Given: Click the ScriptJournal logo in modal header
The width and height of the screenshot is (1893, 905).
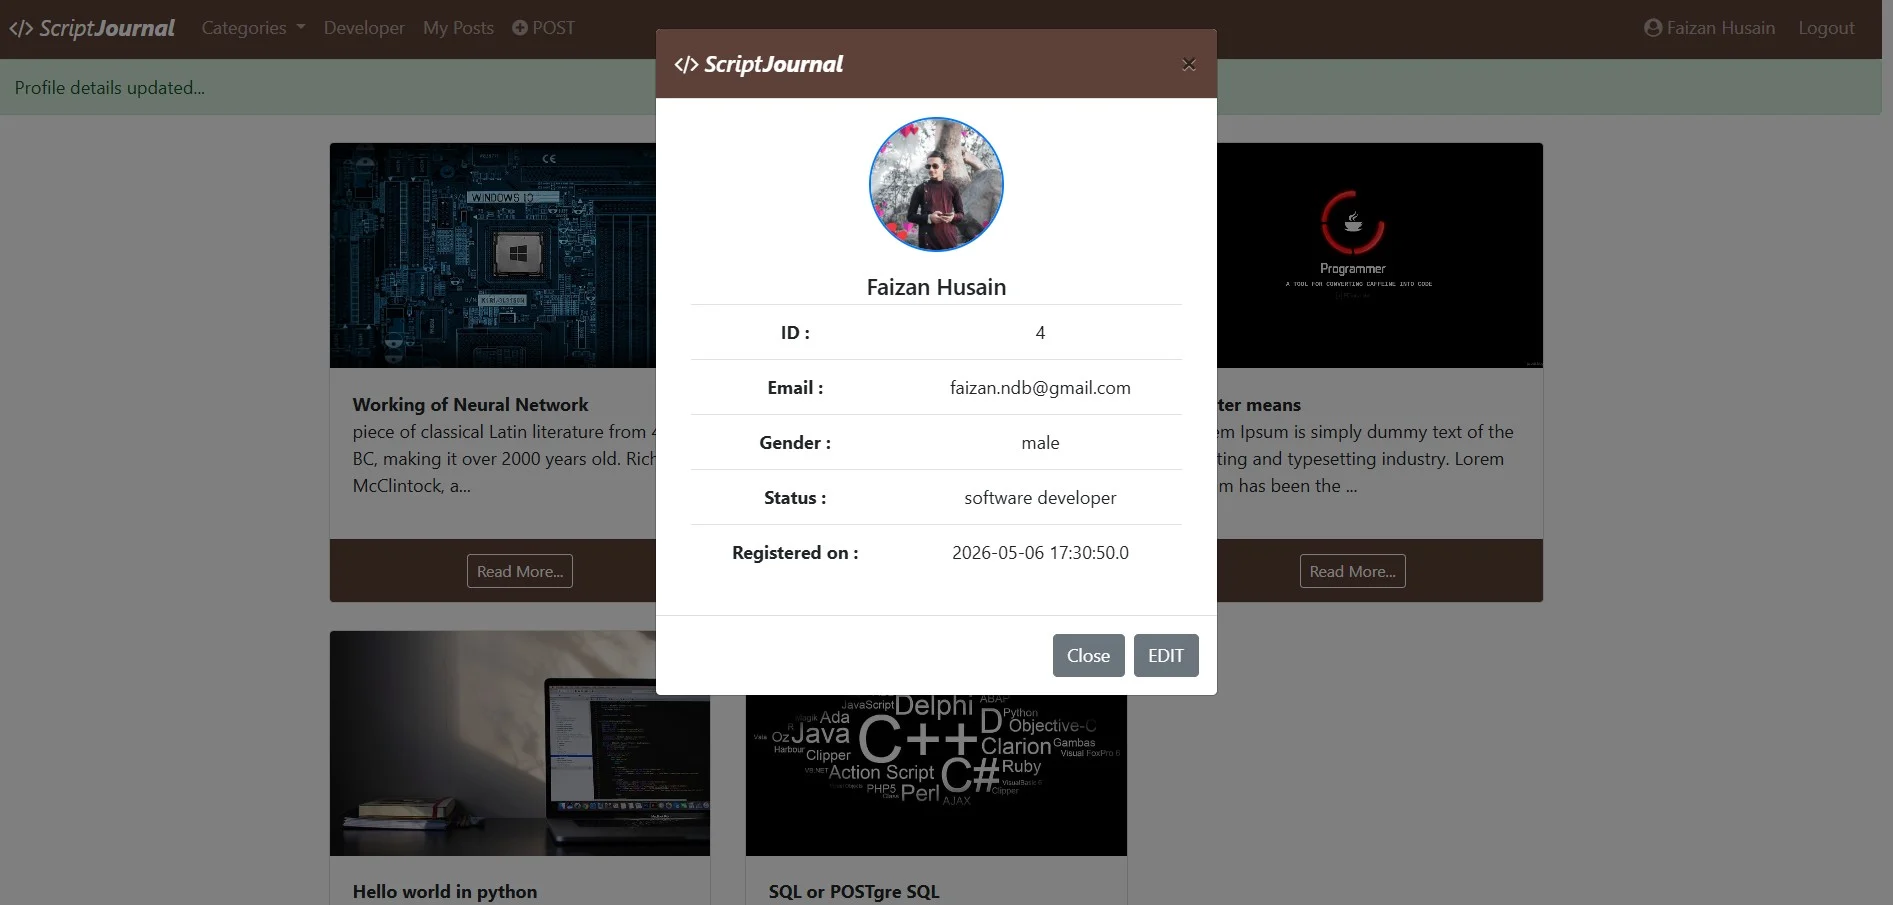Looking at the screenshot, I should (x=759, y=64).
